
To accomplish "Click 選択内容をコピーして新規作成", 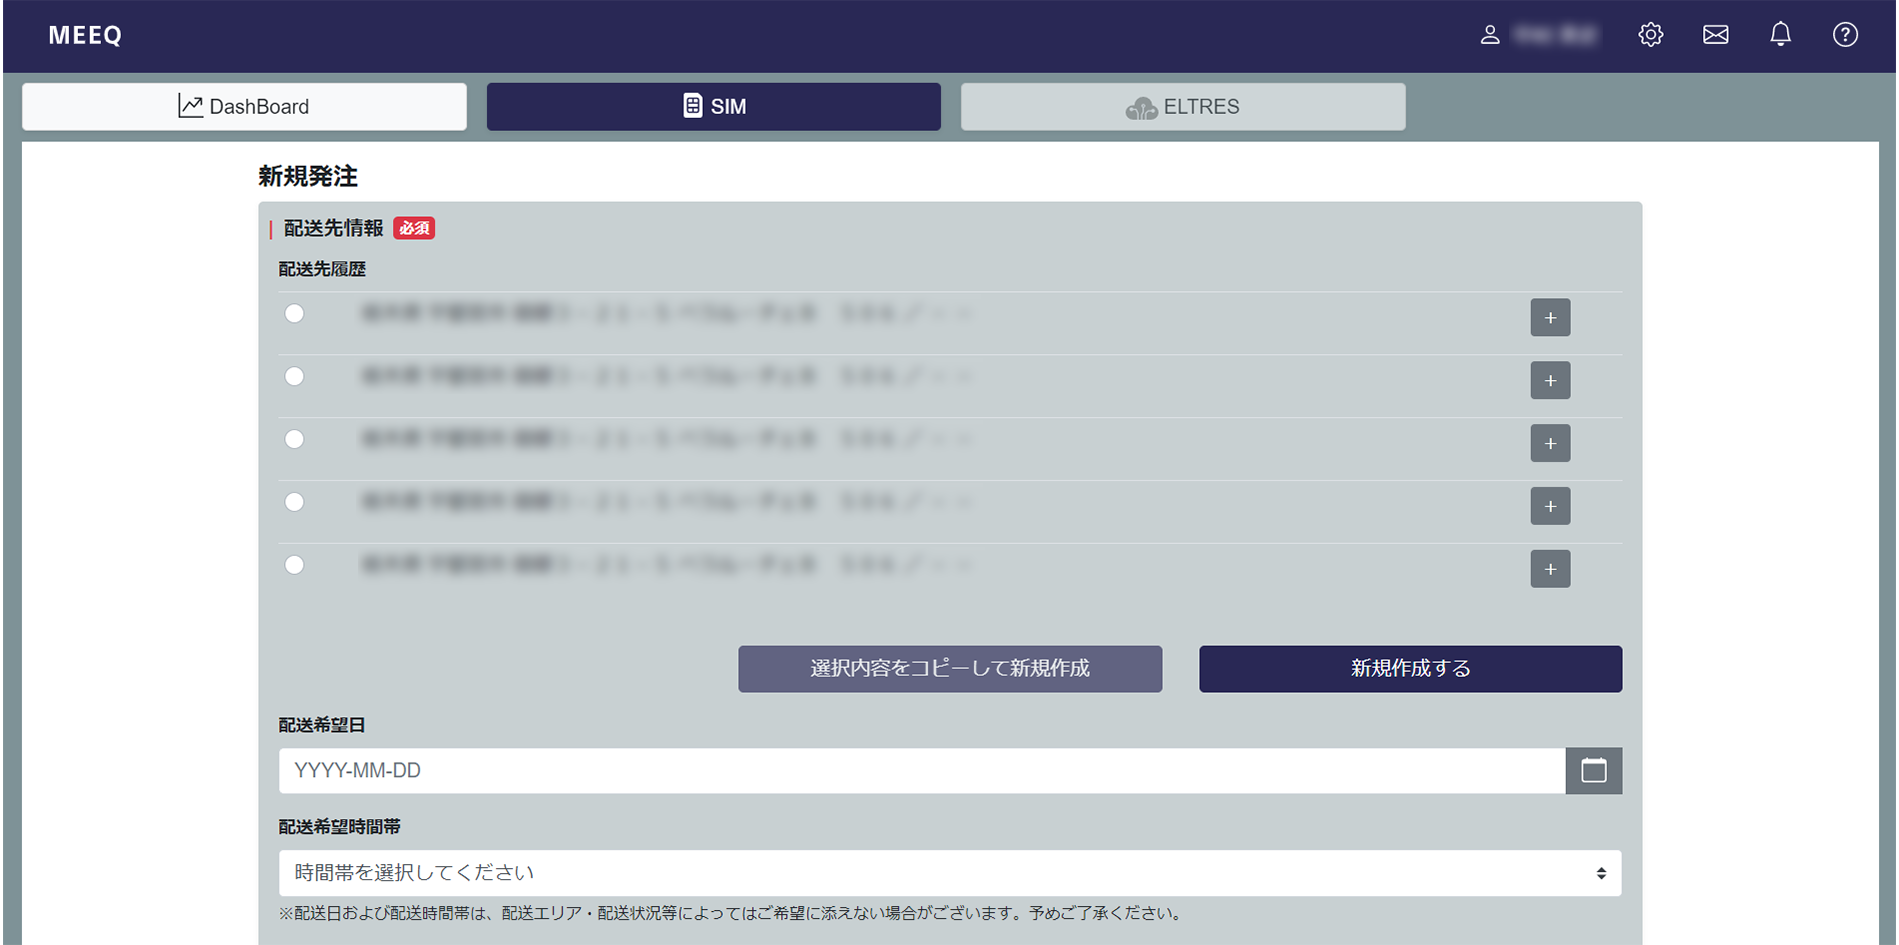I will 949,669.
